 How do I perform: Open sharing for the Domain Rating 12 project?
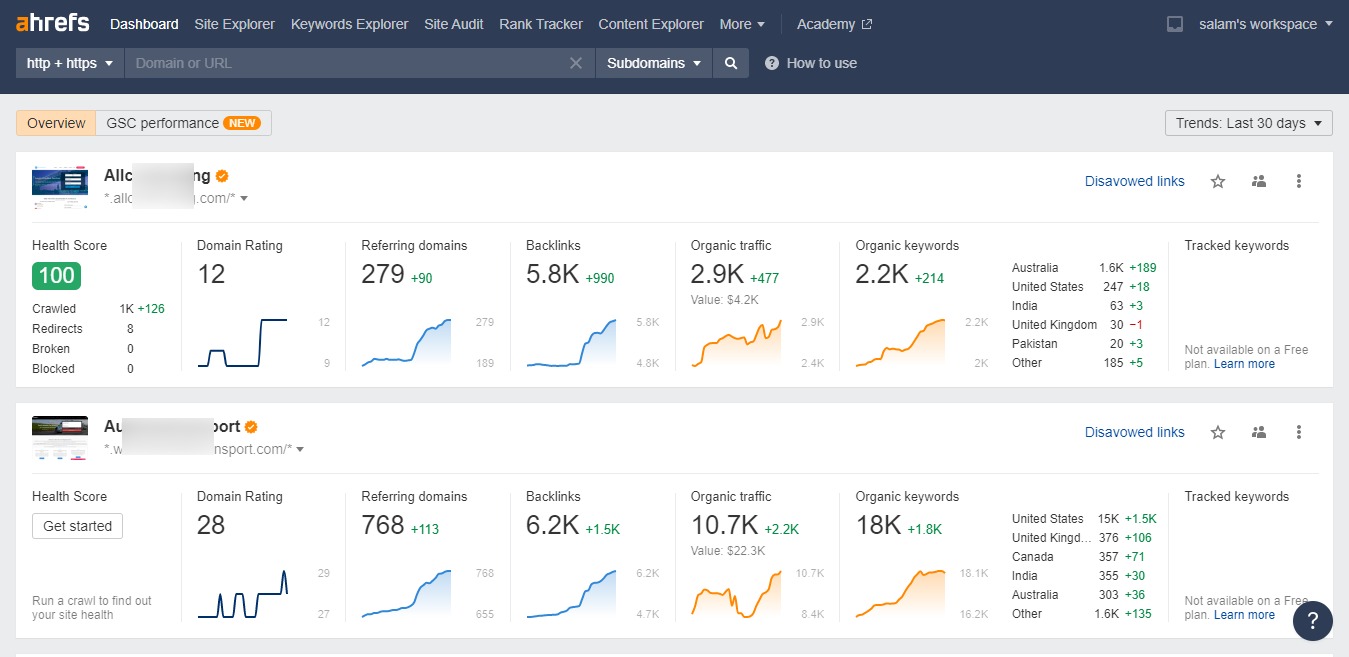point(1259,181)
